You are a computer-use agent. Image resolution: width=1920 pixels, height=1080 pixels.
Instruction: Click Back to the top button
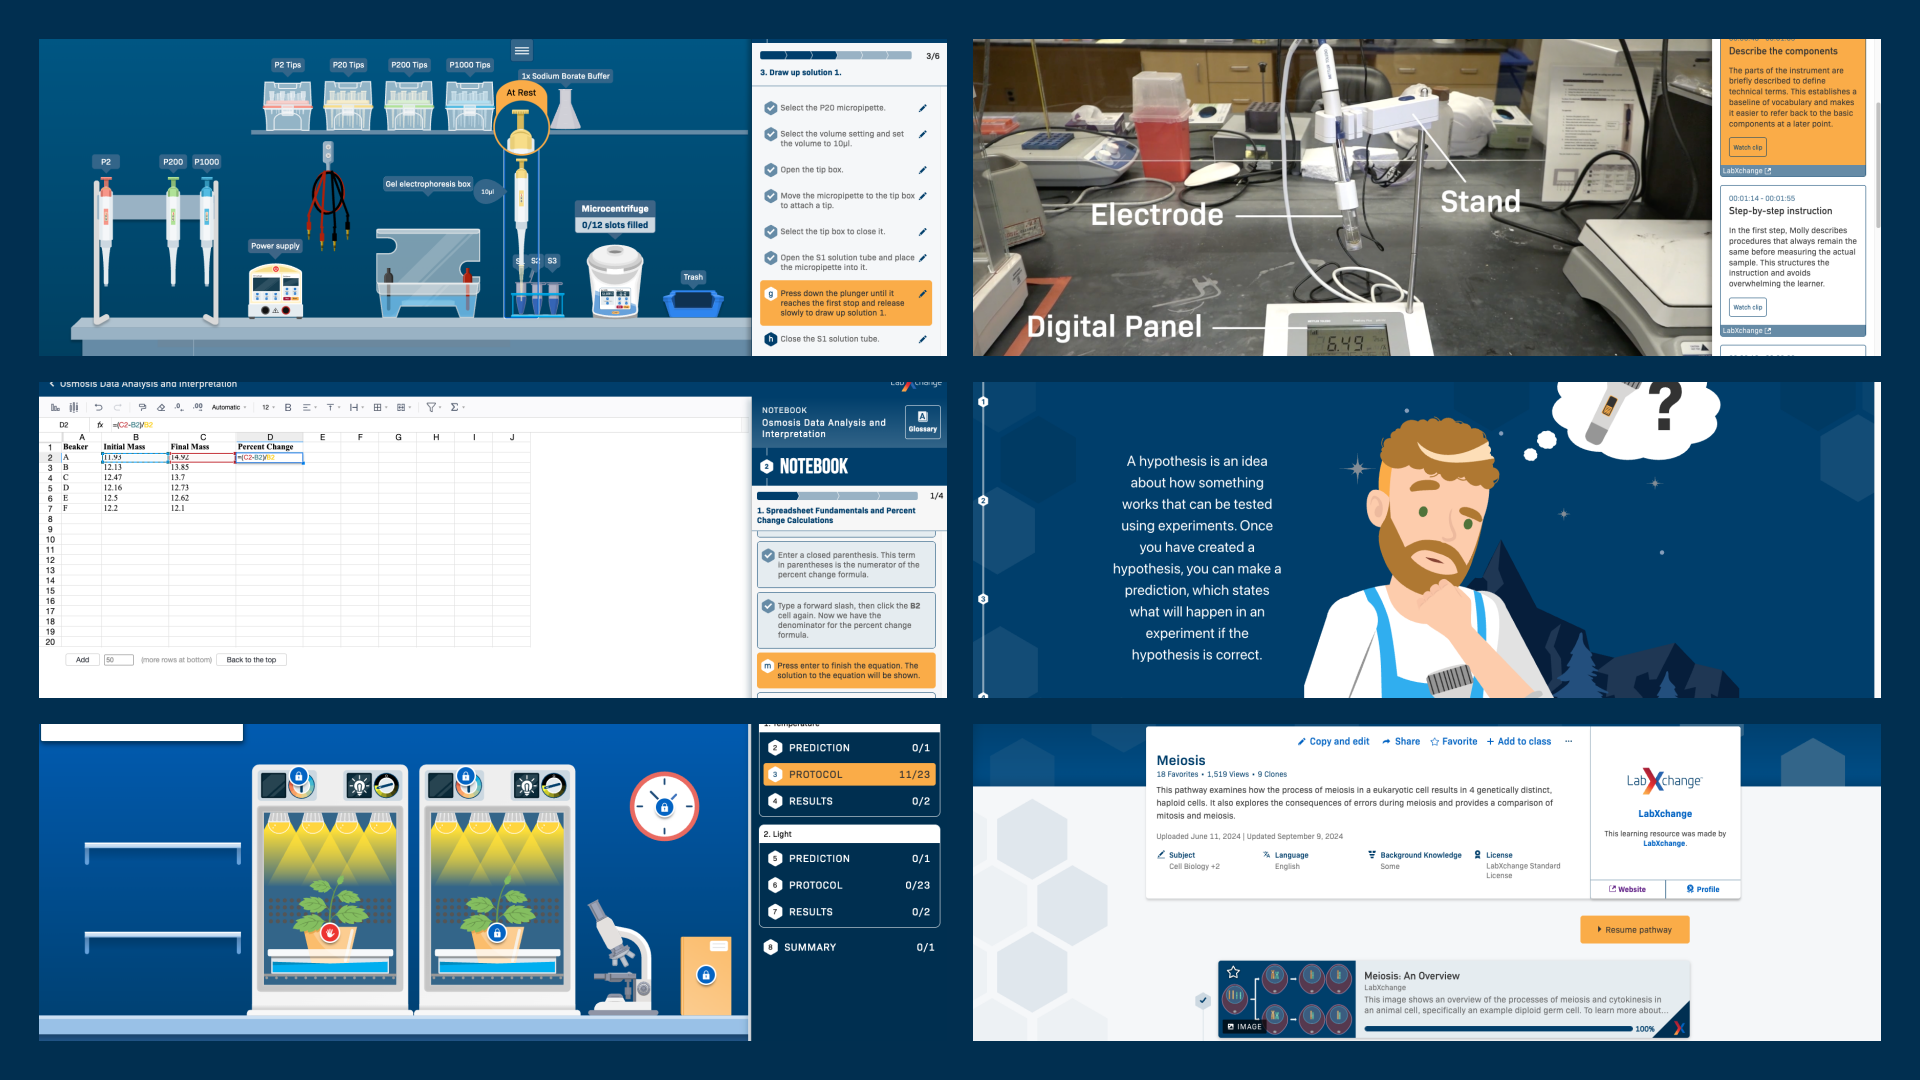[x=251, y=660]
